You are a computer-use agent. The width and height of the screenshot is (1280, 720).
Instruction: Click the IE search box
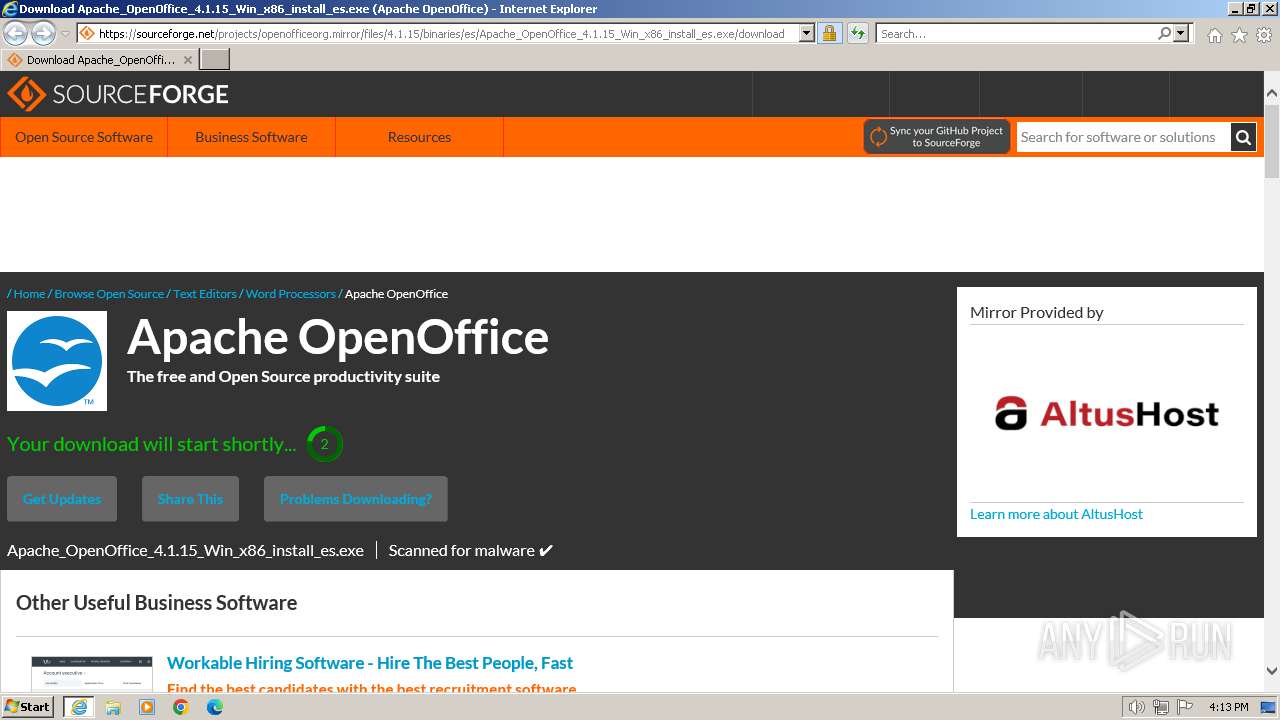tap(1016, 34)
